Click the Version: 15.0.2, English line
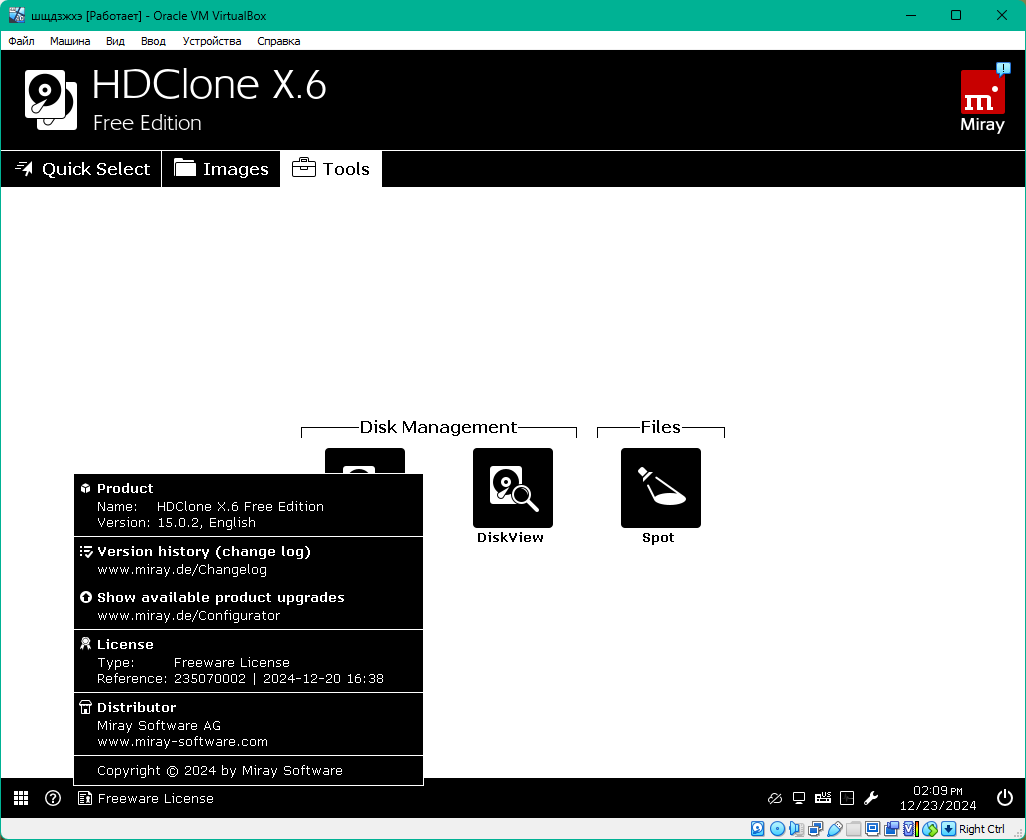The image size is (1026, 840). 177,523
